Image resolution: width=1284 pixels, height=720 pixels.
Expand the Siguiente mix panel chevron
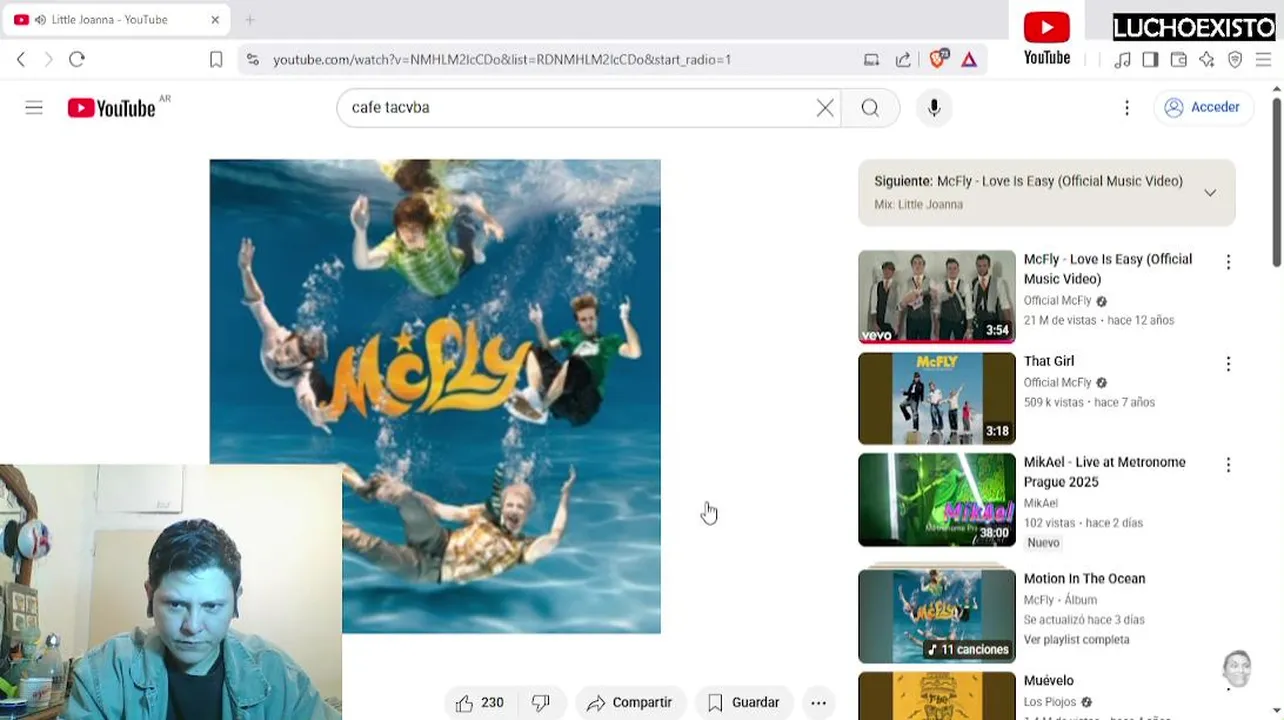1210,193
